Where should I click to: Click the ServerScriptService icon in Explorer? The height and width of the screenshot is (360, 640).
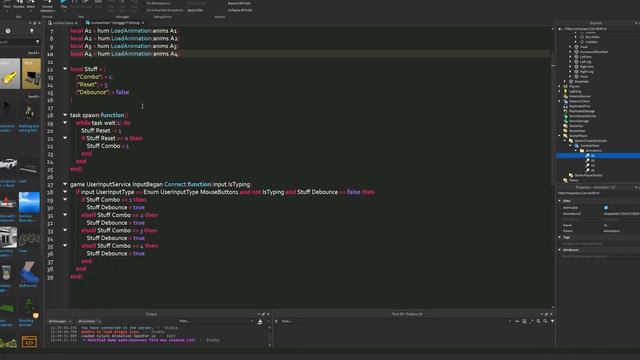pos(566,116)
